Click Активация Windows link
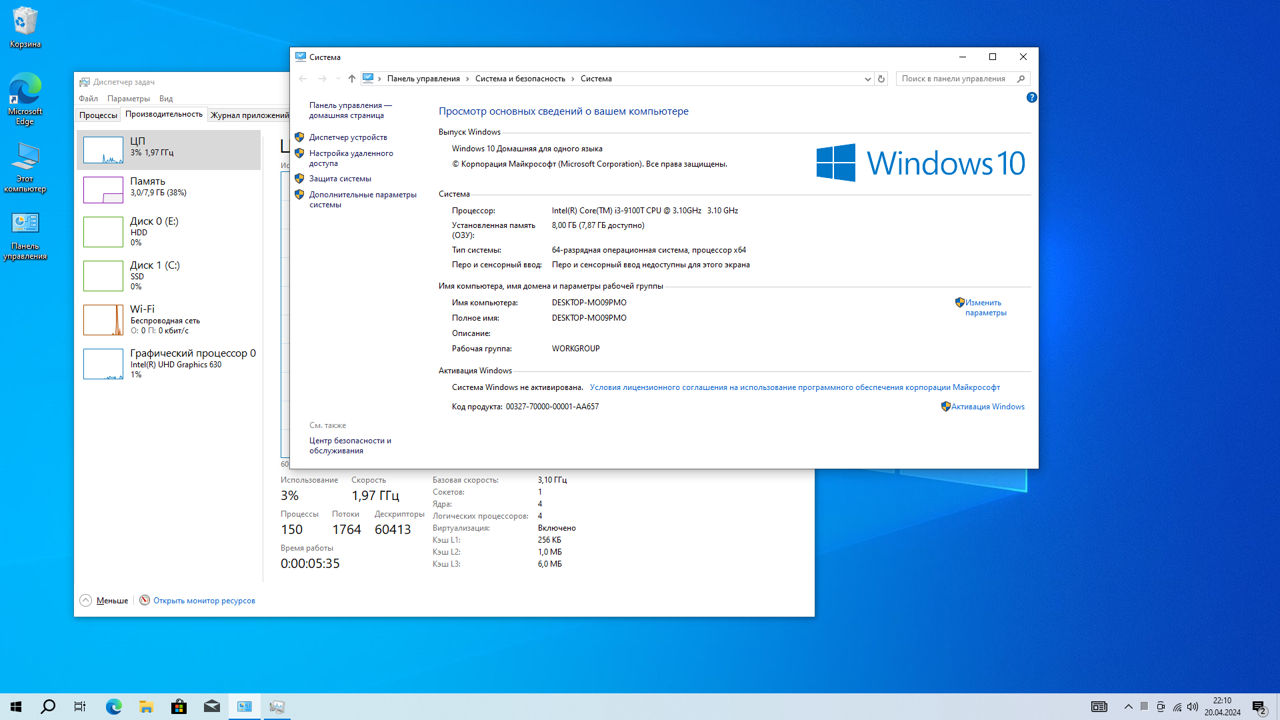Viewport: 1280px width, 720px height. (x=988, y=406)
